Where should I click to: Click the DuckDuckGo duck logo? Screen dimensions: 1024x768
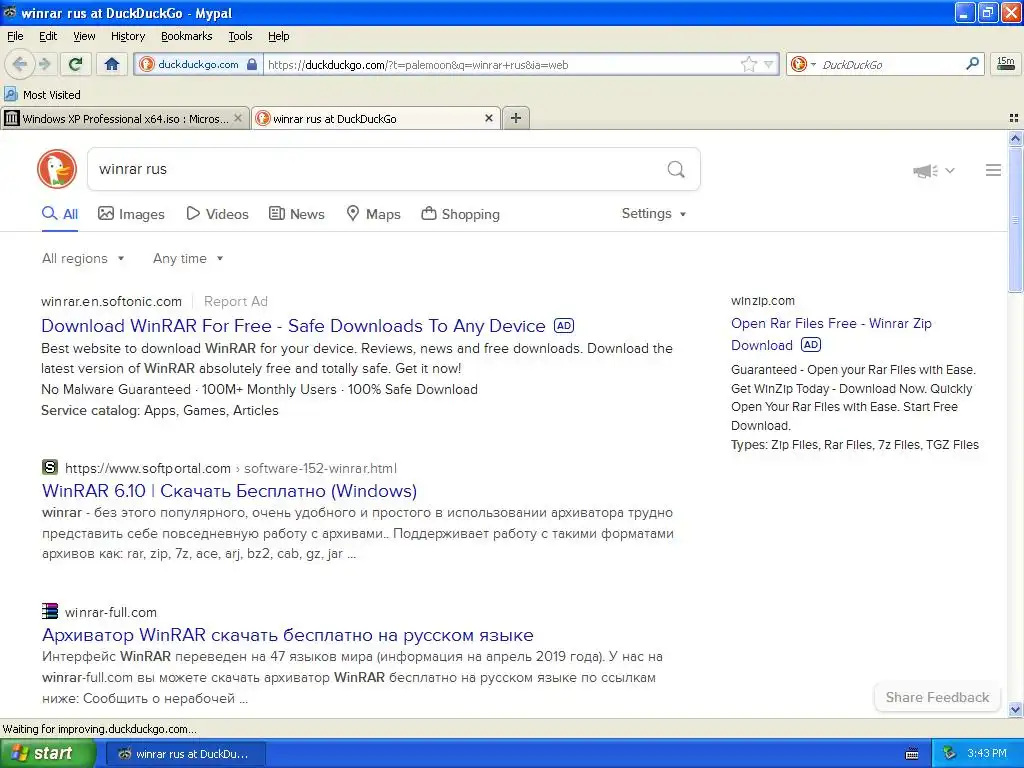[57, 169]
